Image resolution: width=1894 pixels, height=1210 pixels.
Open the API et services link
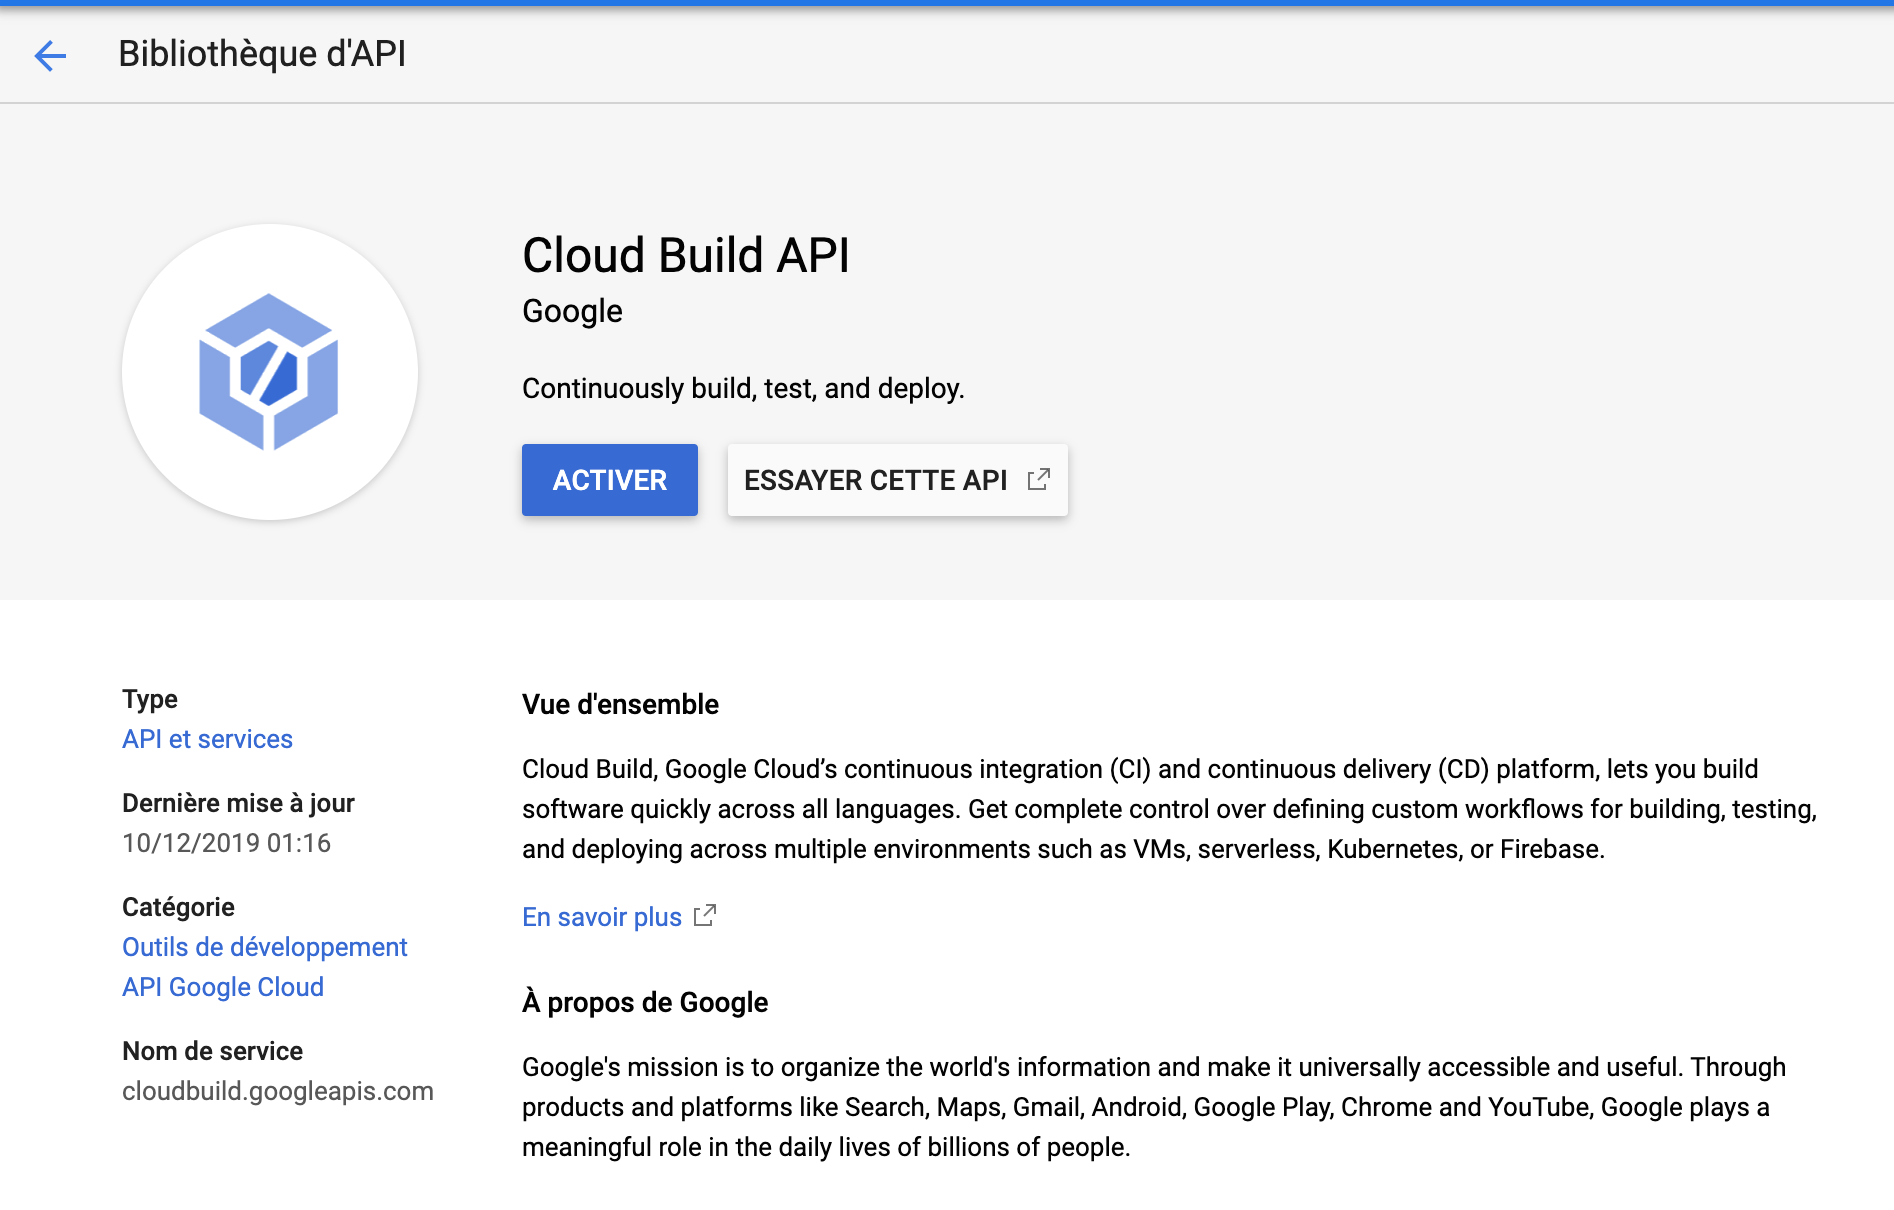click(207, 739)
